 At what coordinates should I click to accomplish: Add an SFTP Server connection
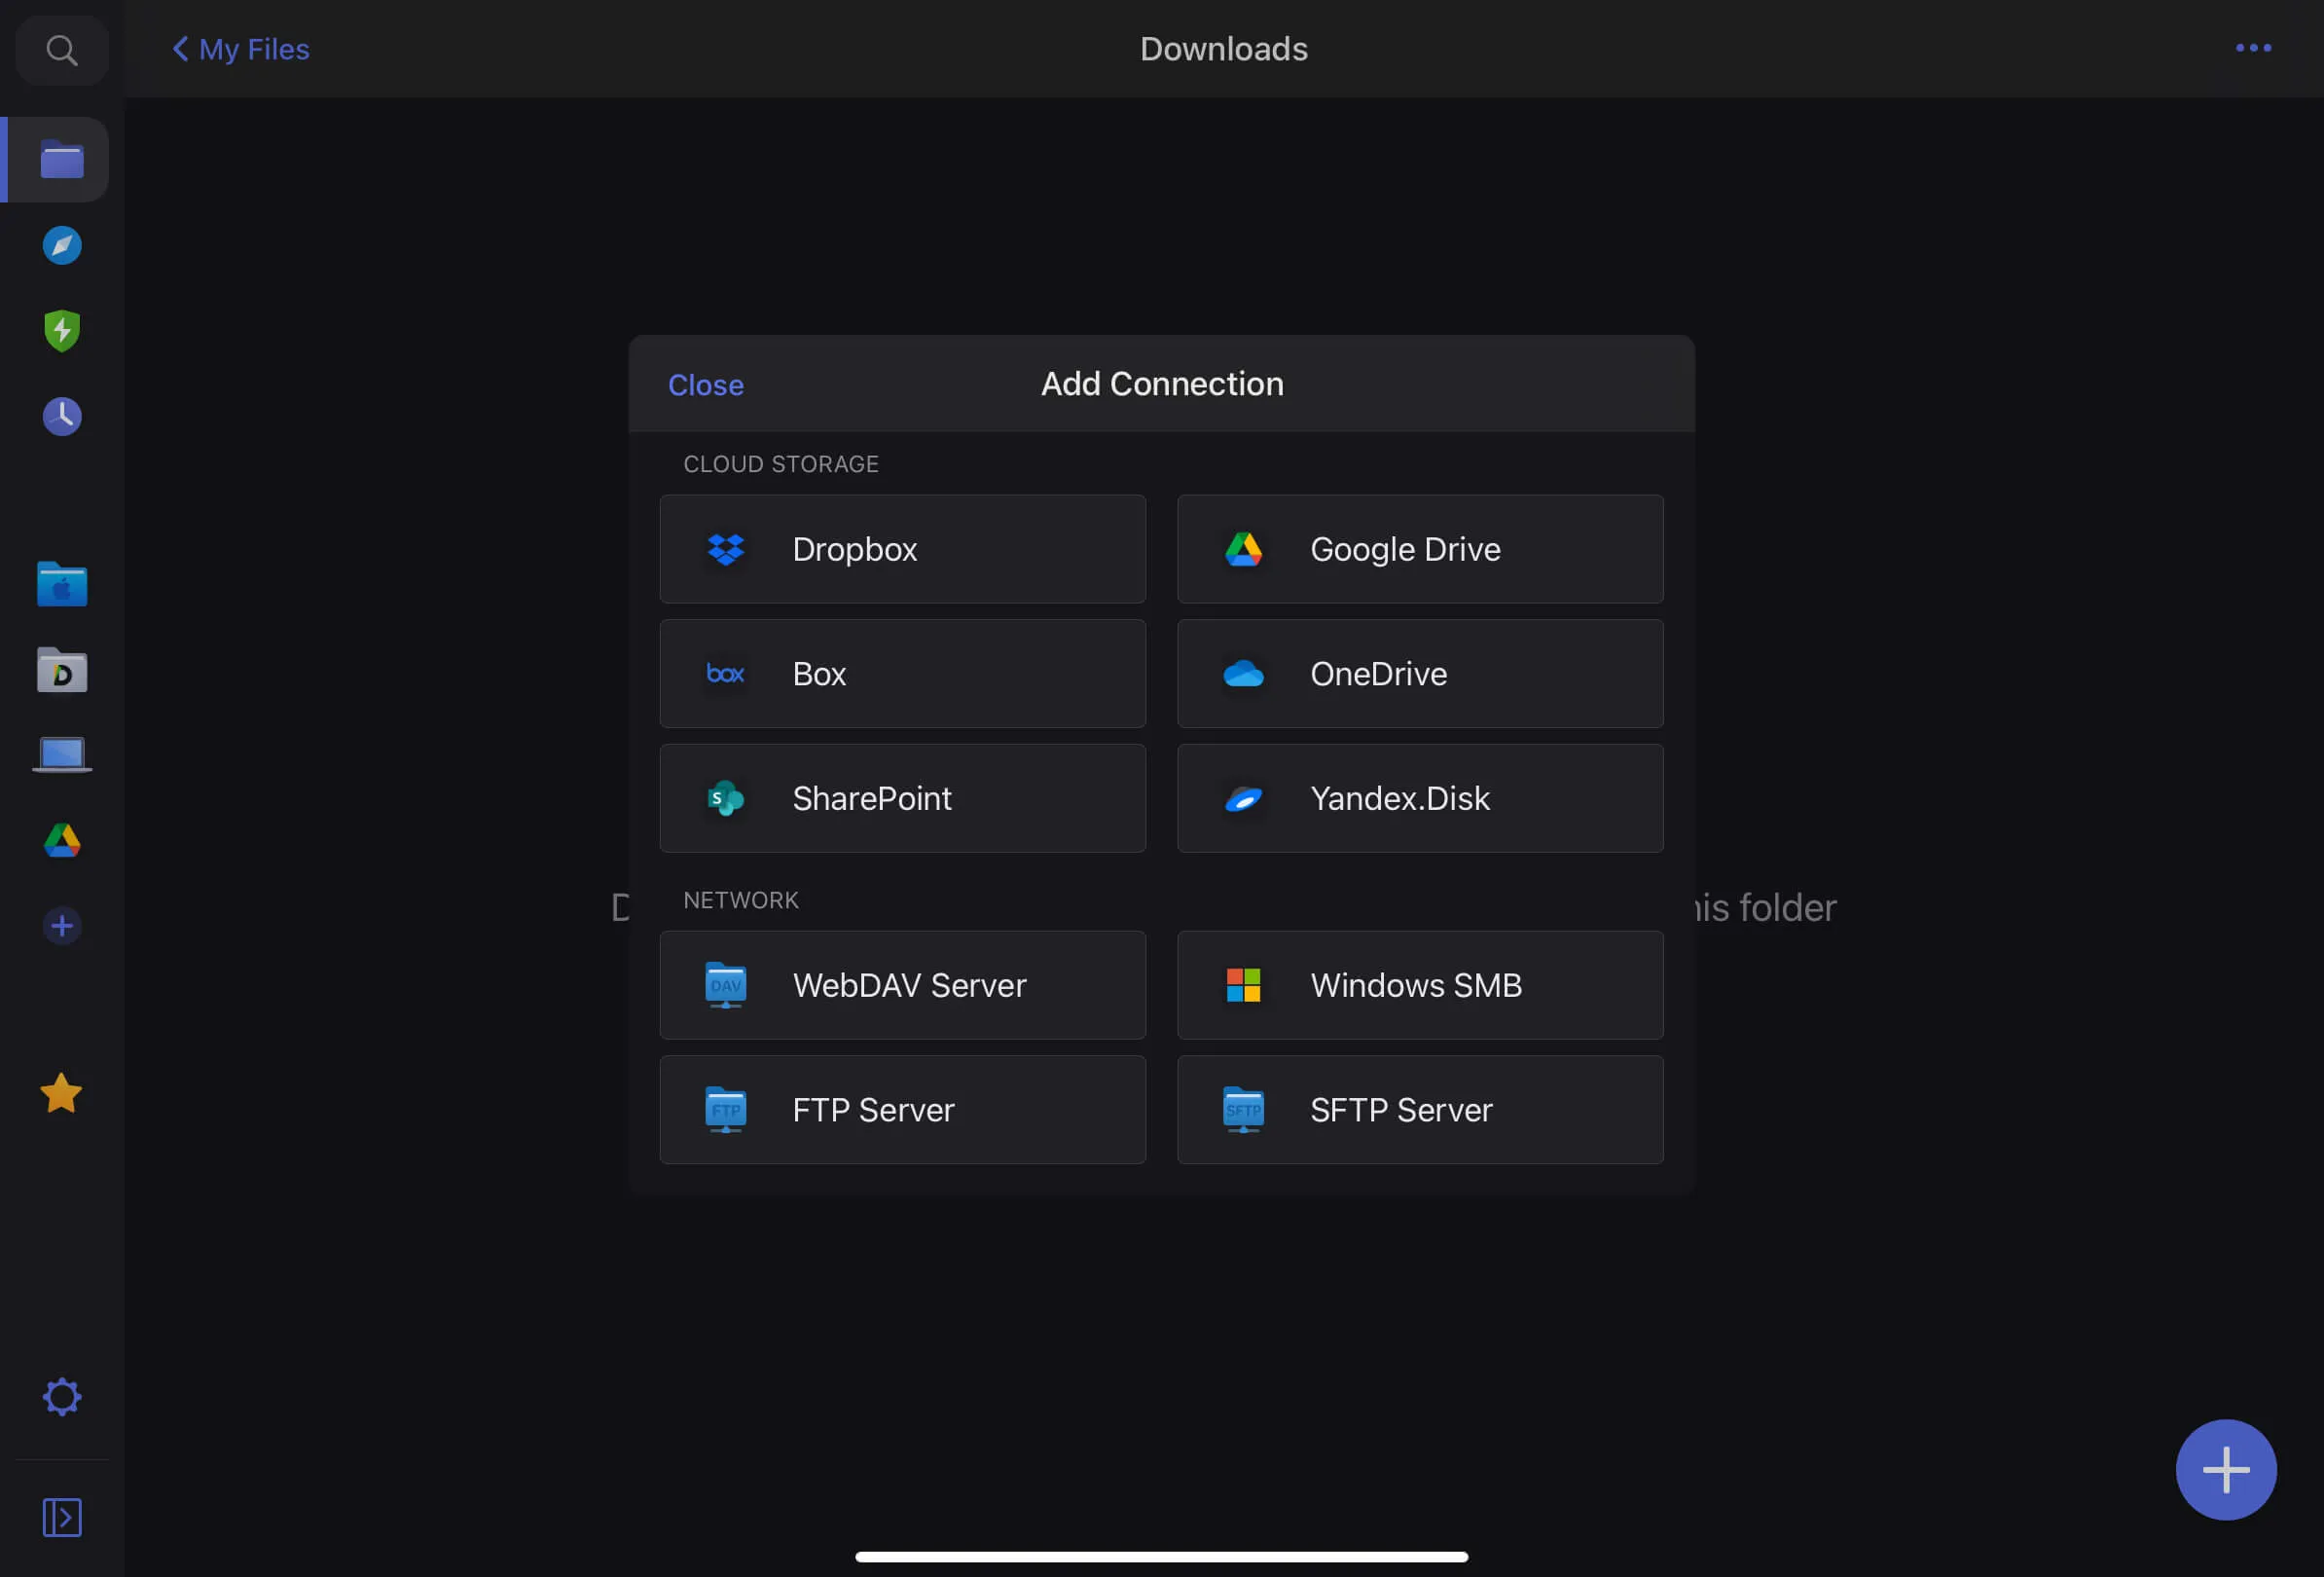click(1420, 1110)
